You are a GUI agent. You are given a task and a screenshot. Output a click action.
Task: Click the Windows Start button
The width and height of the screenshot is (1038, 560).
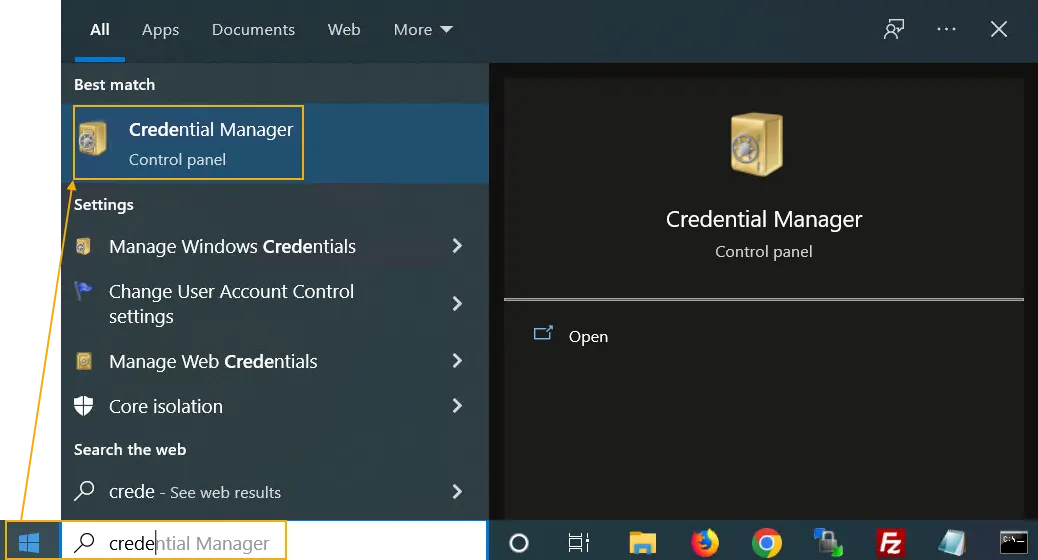coord(29,542)
